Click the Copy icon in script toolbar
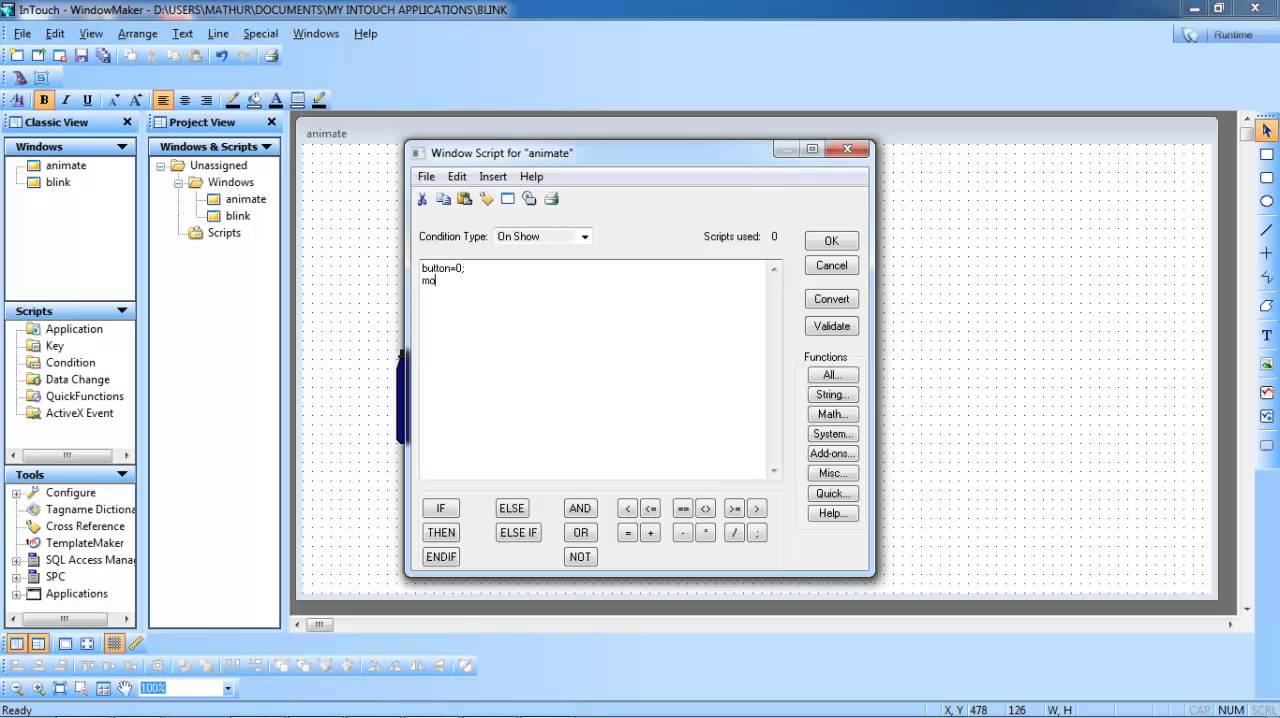This screenshot has width=1280, height=718. point(443,199)
